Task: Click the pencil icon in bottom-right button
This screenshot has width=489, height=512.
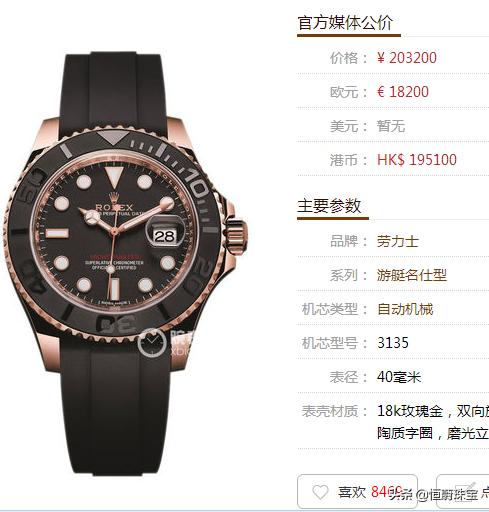Action: click(466, 490)
